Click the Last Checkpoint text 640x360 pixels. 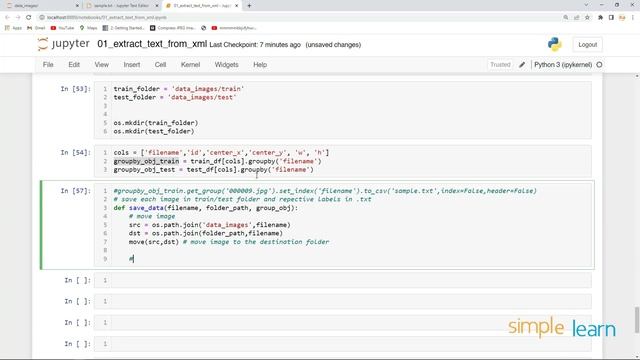tap(255, 45)
